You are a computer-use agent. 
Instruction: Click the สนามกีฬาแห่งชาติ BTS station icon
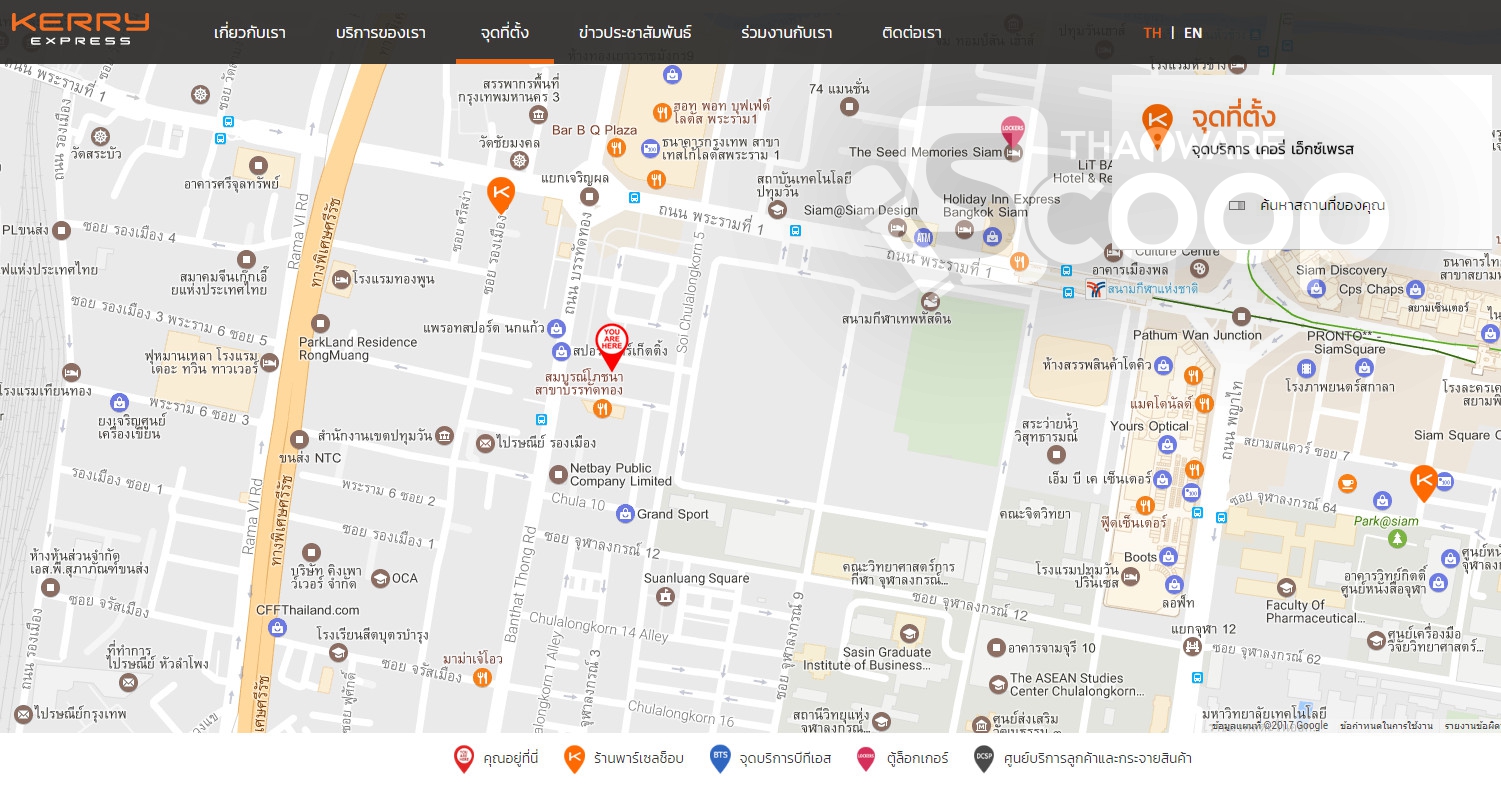pos(1096,289)
